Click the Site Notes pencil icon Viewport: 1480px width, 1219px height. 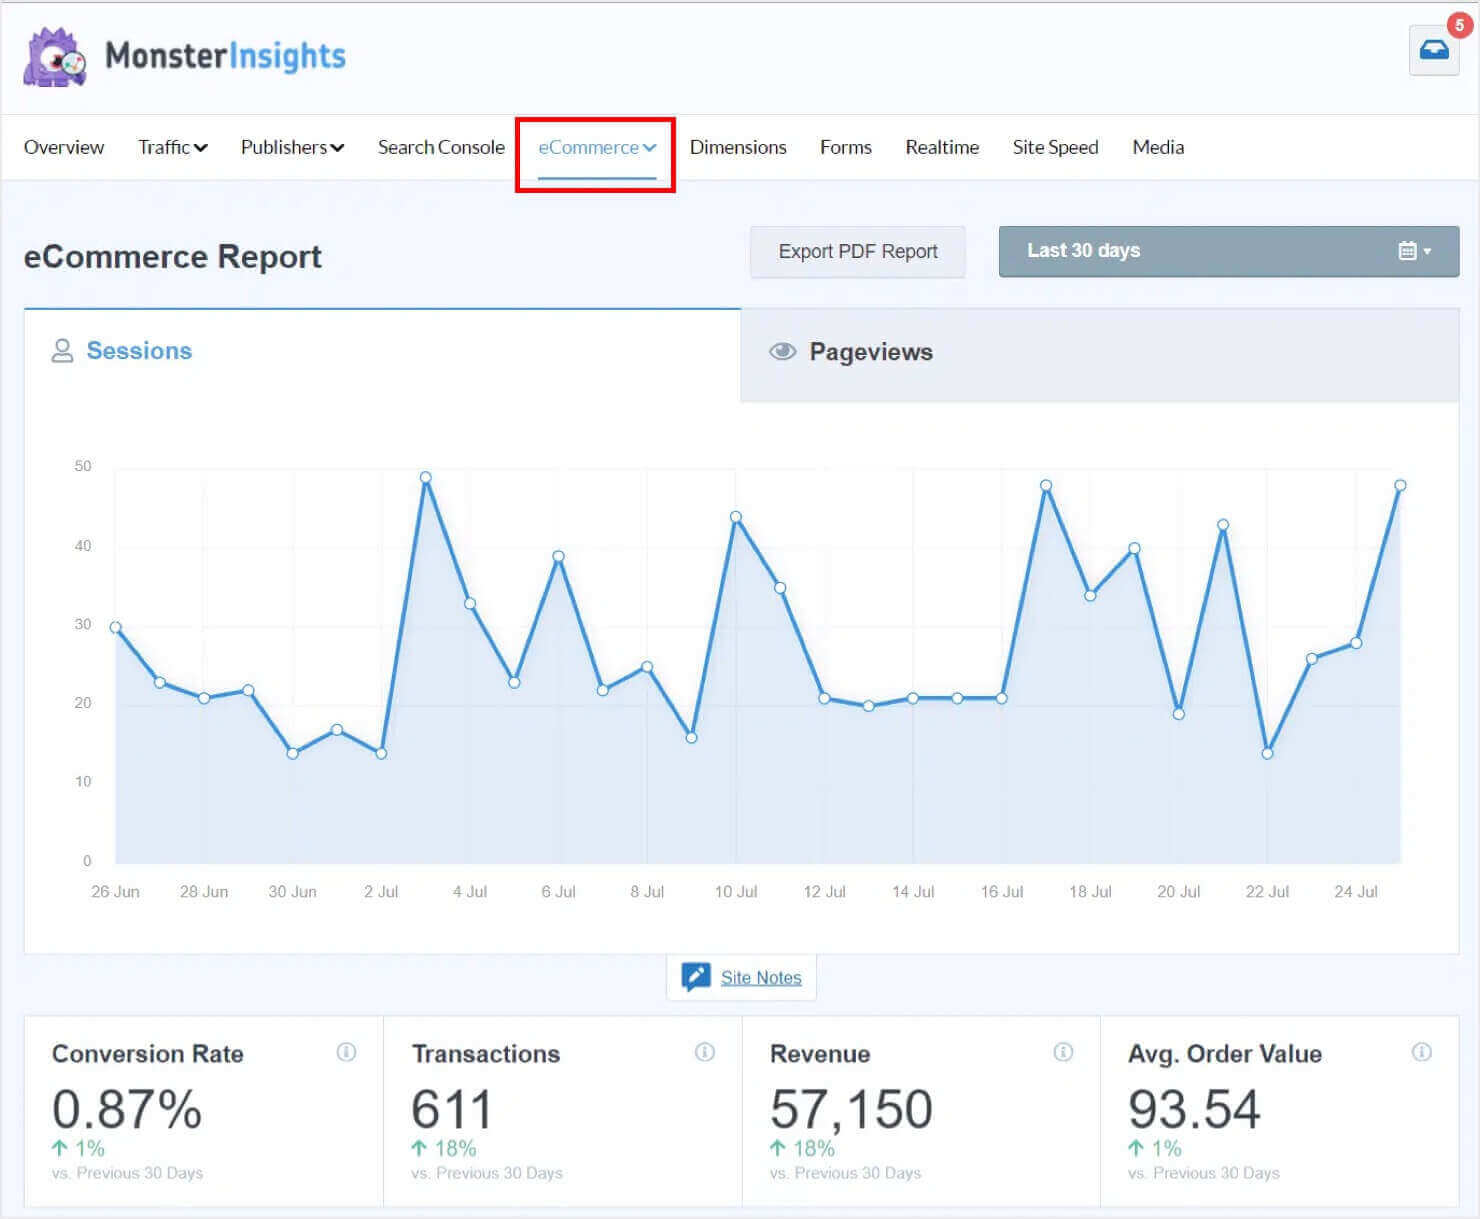(x=695, y=976)
